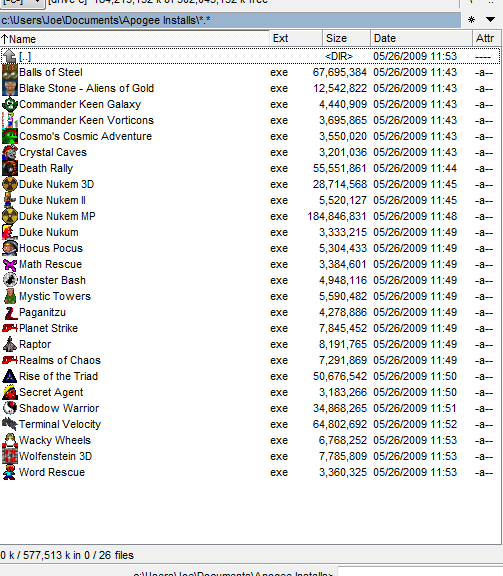Viewport: 503px width, 576px height.
Task: Select the Death Rally file name
Action: [46, 168]
